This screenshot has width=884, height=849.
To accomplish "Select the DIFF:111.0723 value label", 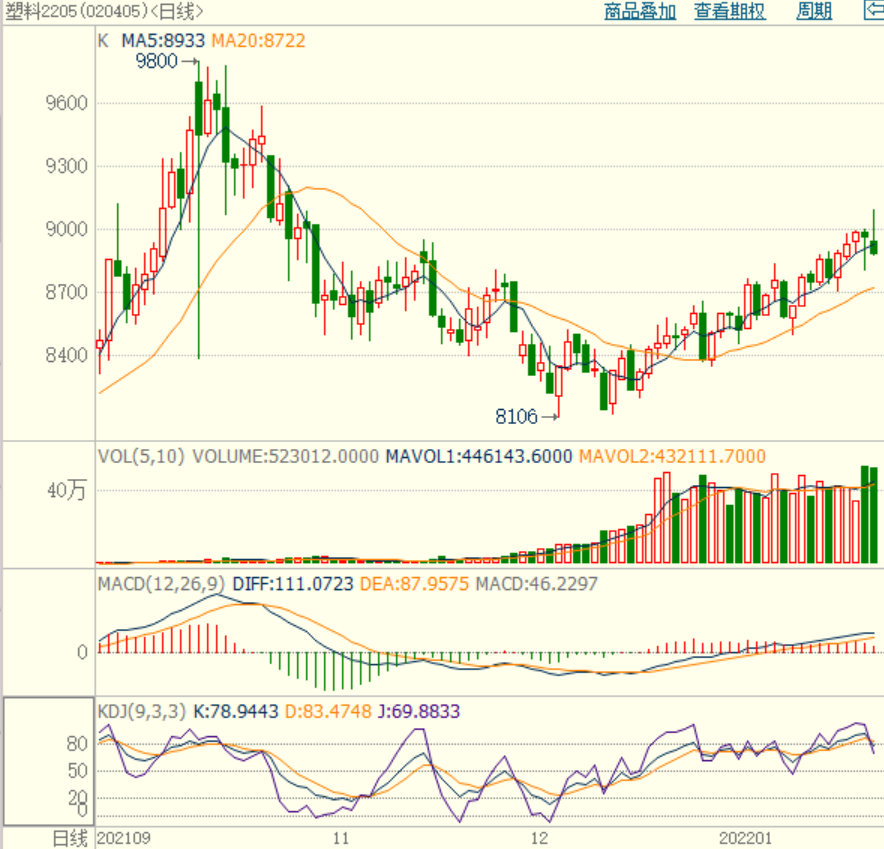I will [293, 583].
